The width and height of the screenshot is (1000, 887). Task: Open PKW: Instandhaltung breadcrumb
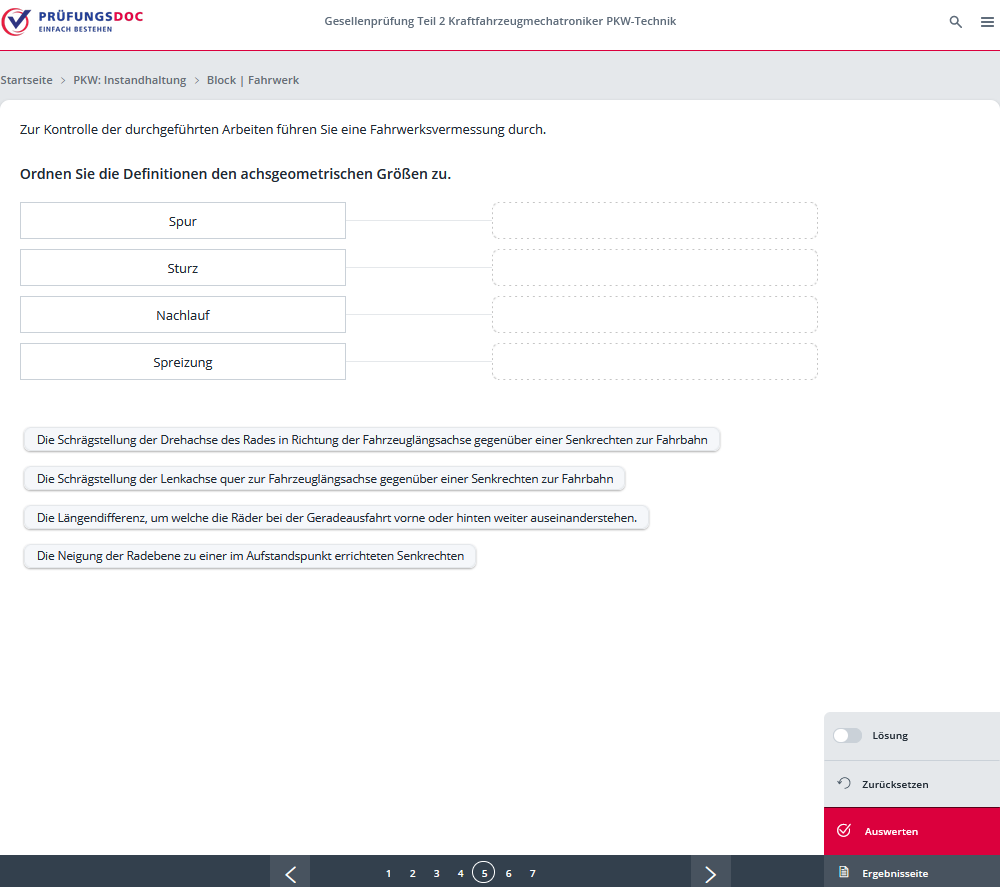pos(130,80)
